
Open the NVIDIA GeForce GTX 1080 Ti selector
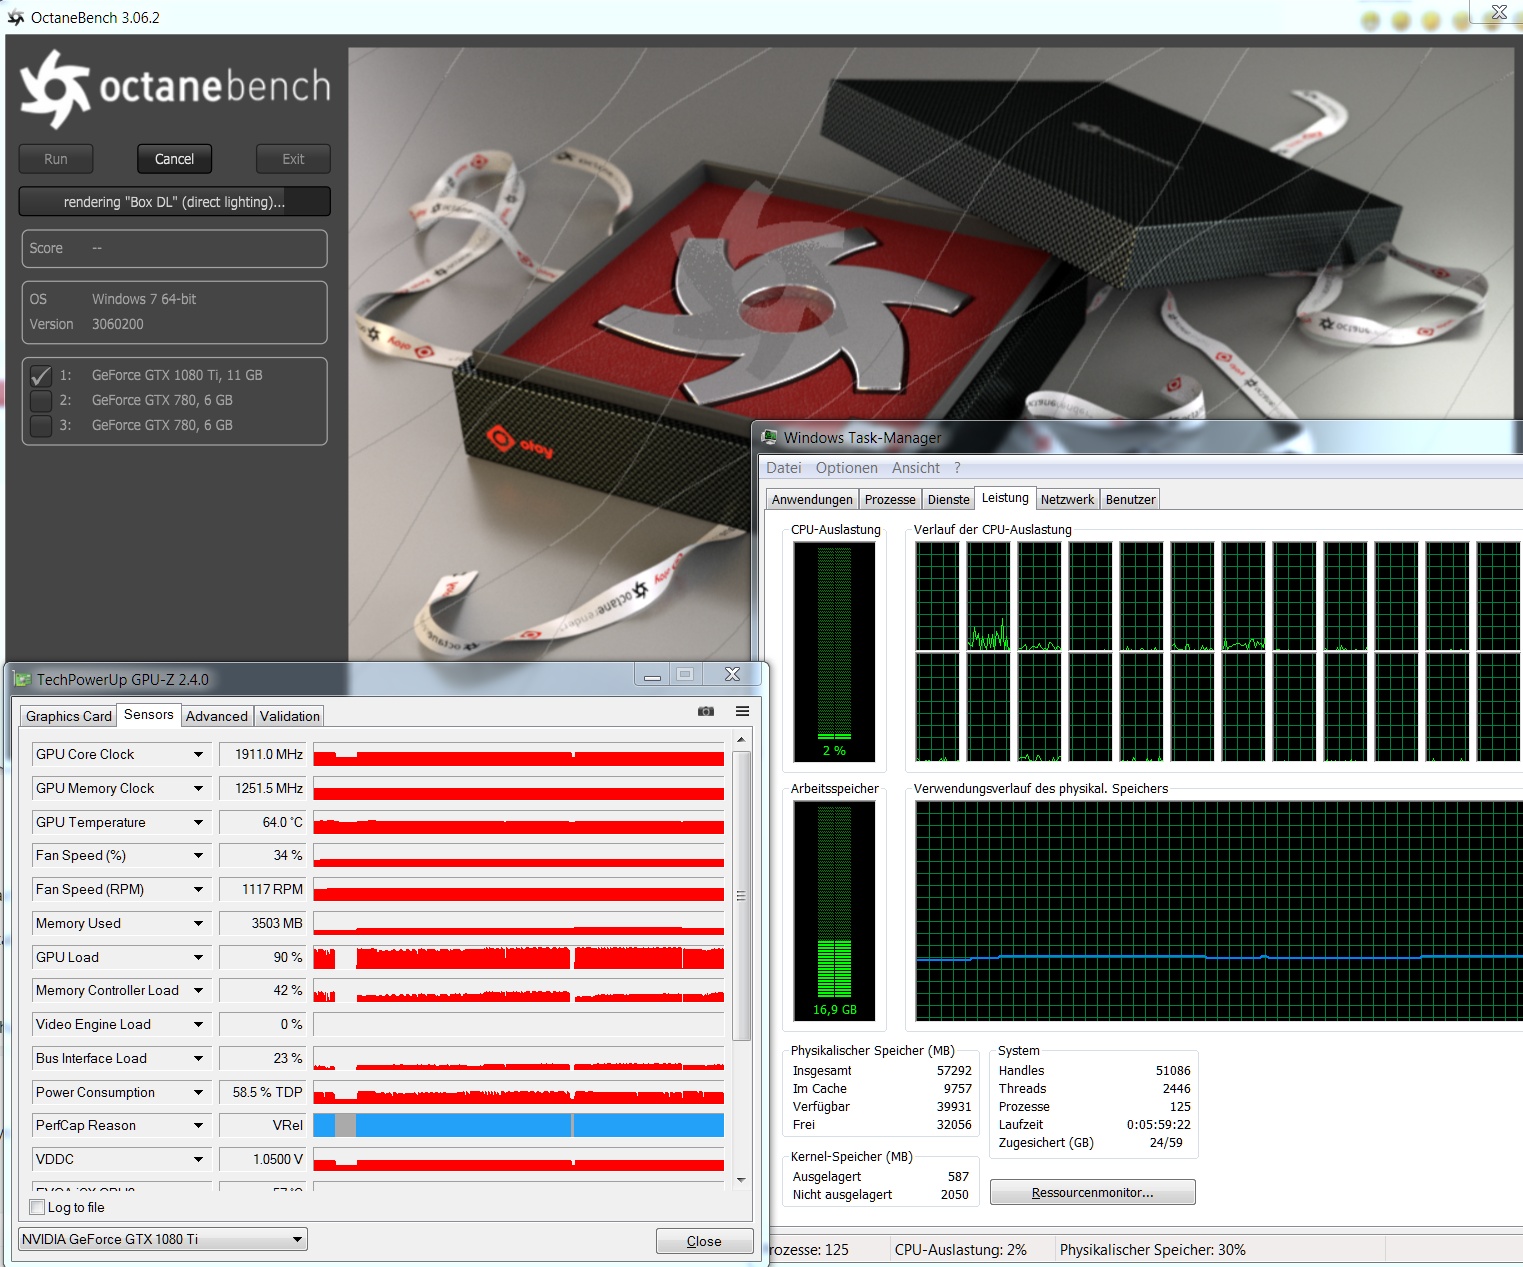click(x=163, y=1240)
